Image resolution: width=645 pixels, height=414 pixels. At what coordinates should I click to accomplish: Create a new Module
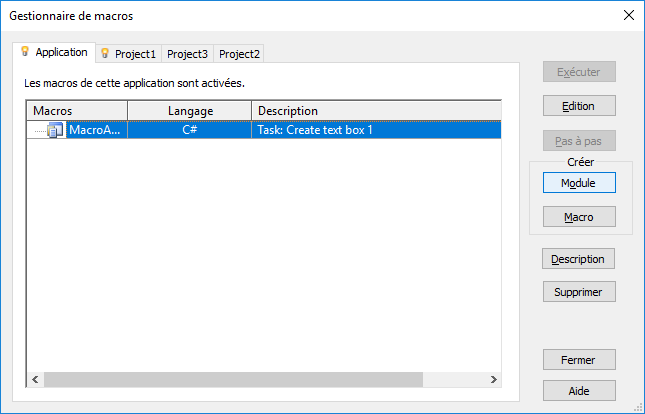pos(578,183)
